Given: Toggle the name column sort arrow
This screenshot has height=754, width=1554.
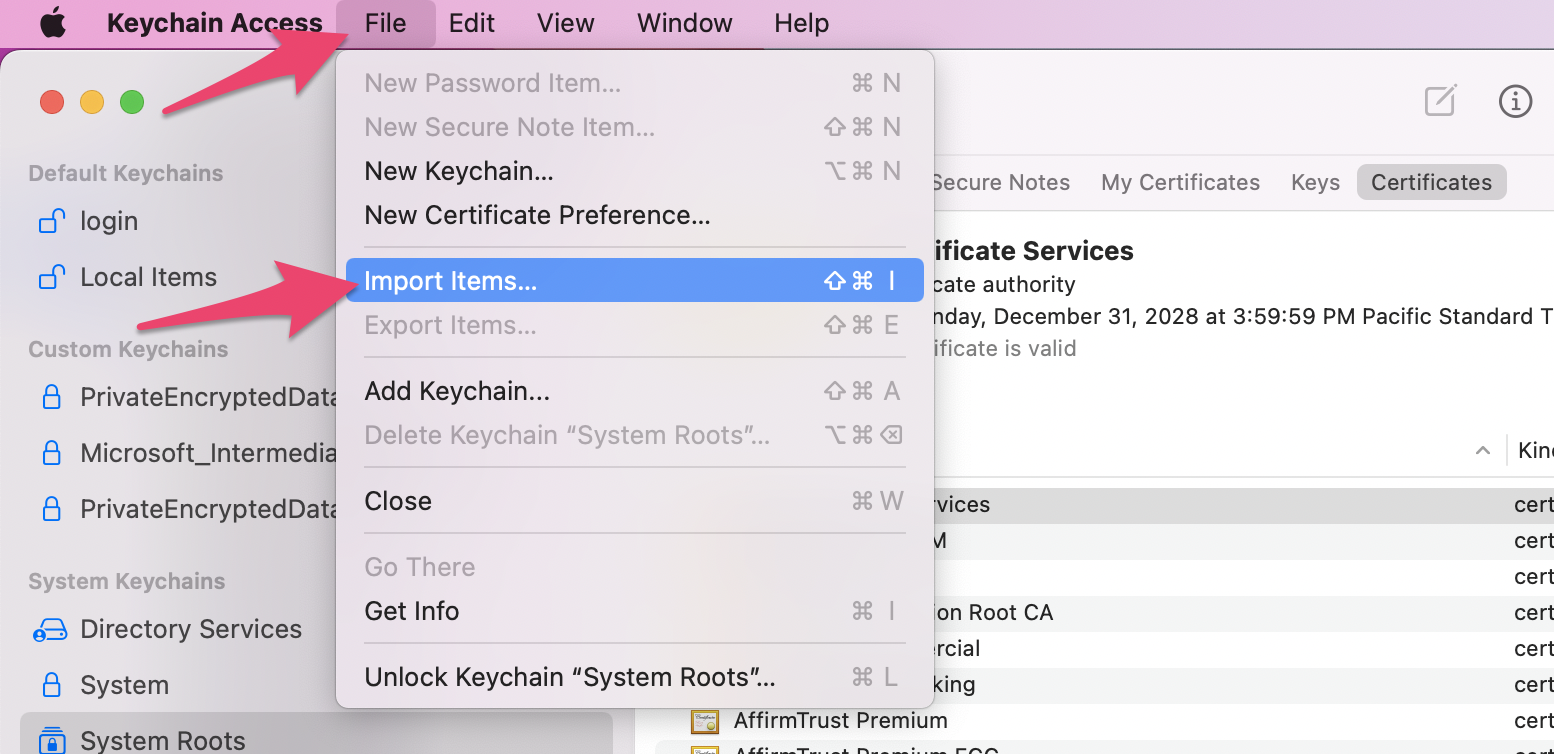Looking at the screenshot, I should point(1483,451).
